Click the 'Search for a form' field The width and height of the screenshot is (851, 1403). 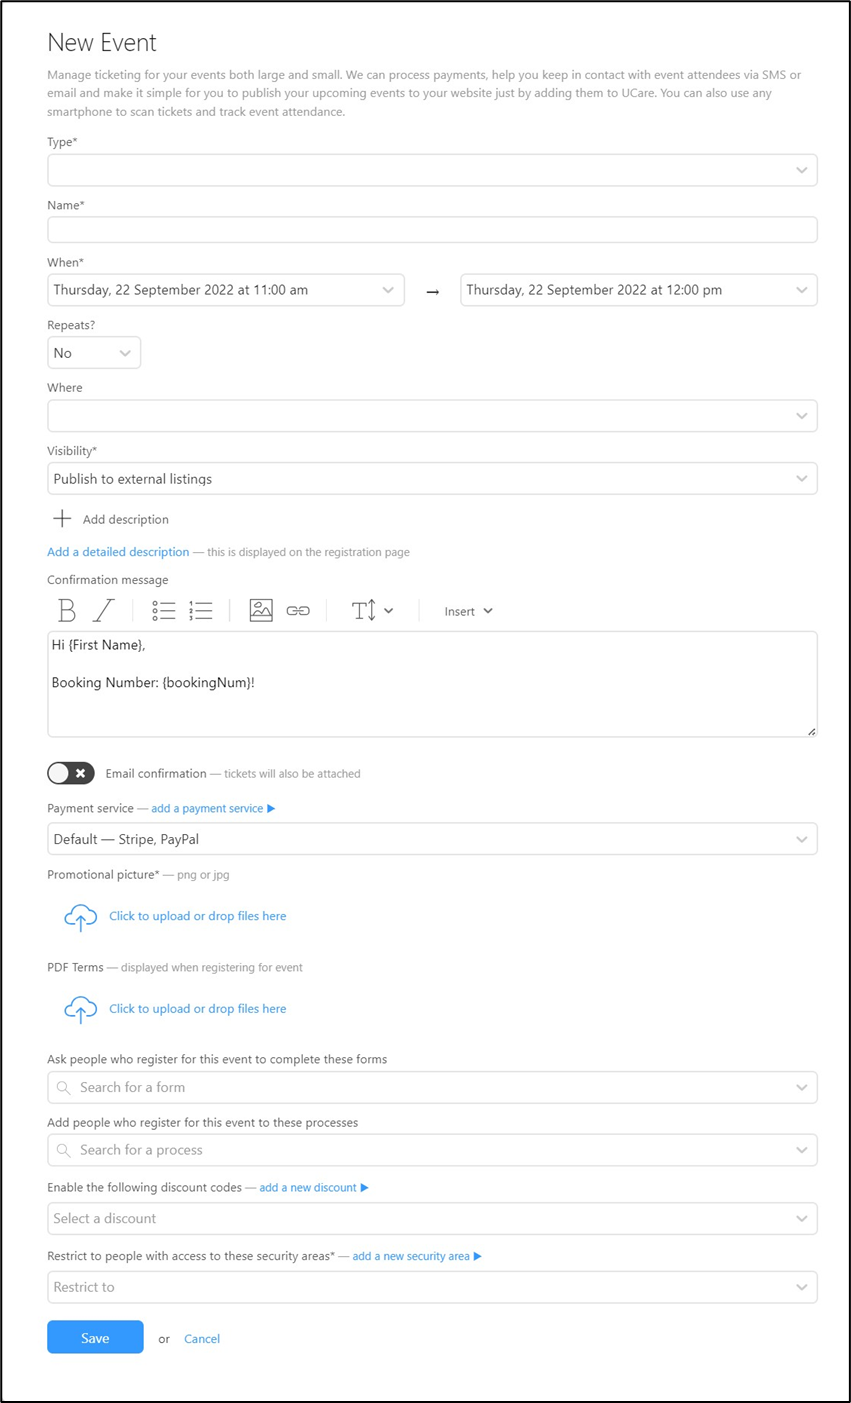tap(432, 1087)
